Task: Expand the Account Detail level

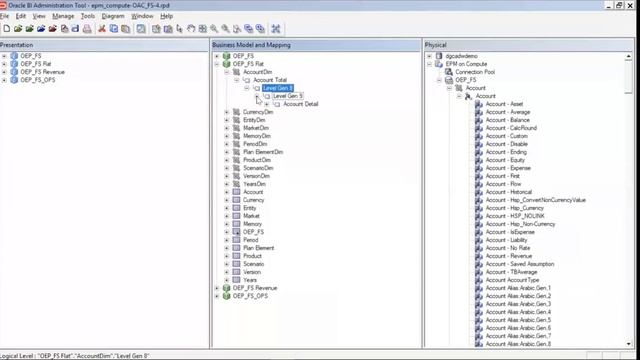Action: click(267, 104)
